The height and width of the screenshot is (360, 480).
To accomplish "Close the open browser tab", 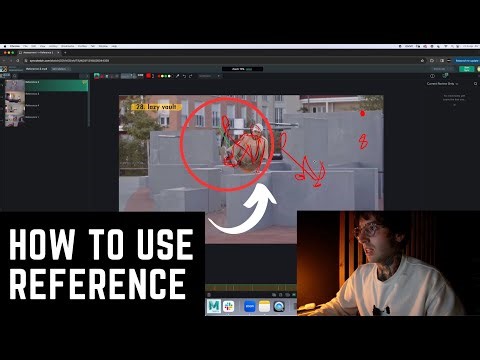I will (58, 53).
